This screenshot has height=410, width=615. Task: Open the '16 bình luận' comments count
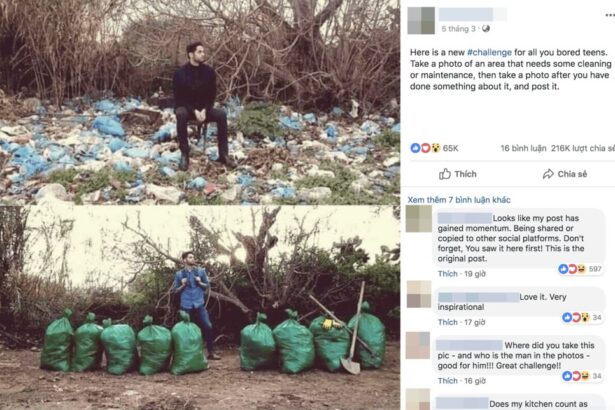pos(523,148)
